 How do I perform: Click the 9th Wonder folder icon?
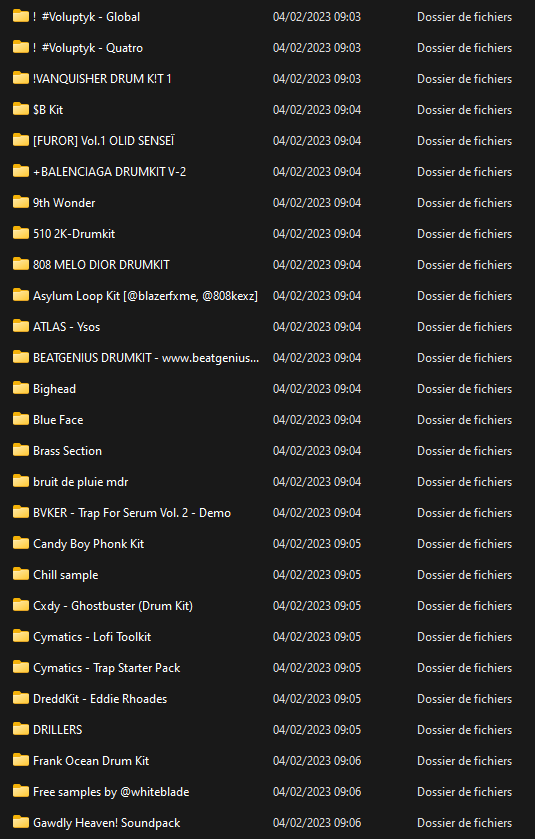(x=21, y=202)
